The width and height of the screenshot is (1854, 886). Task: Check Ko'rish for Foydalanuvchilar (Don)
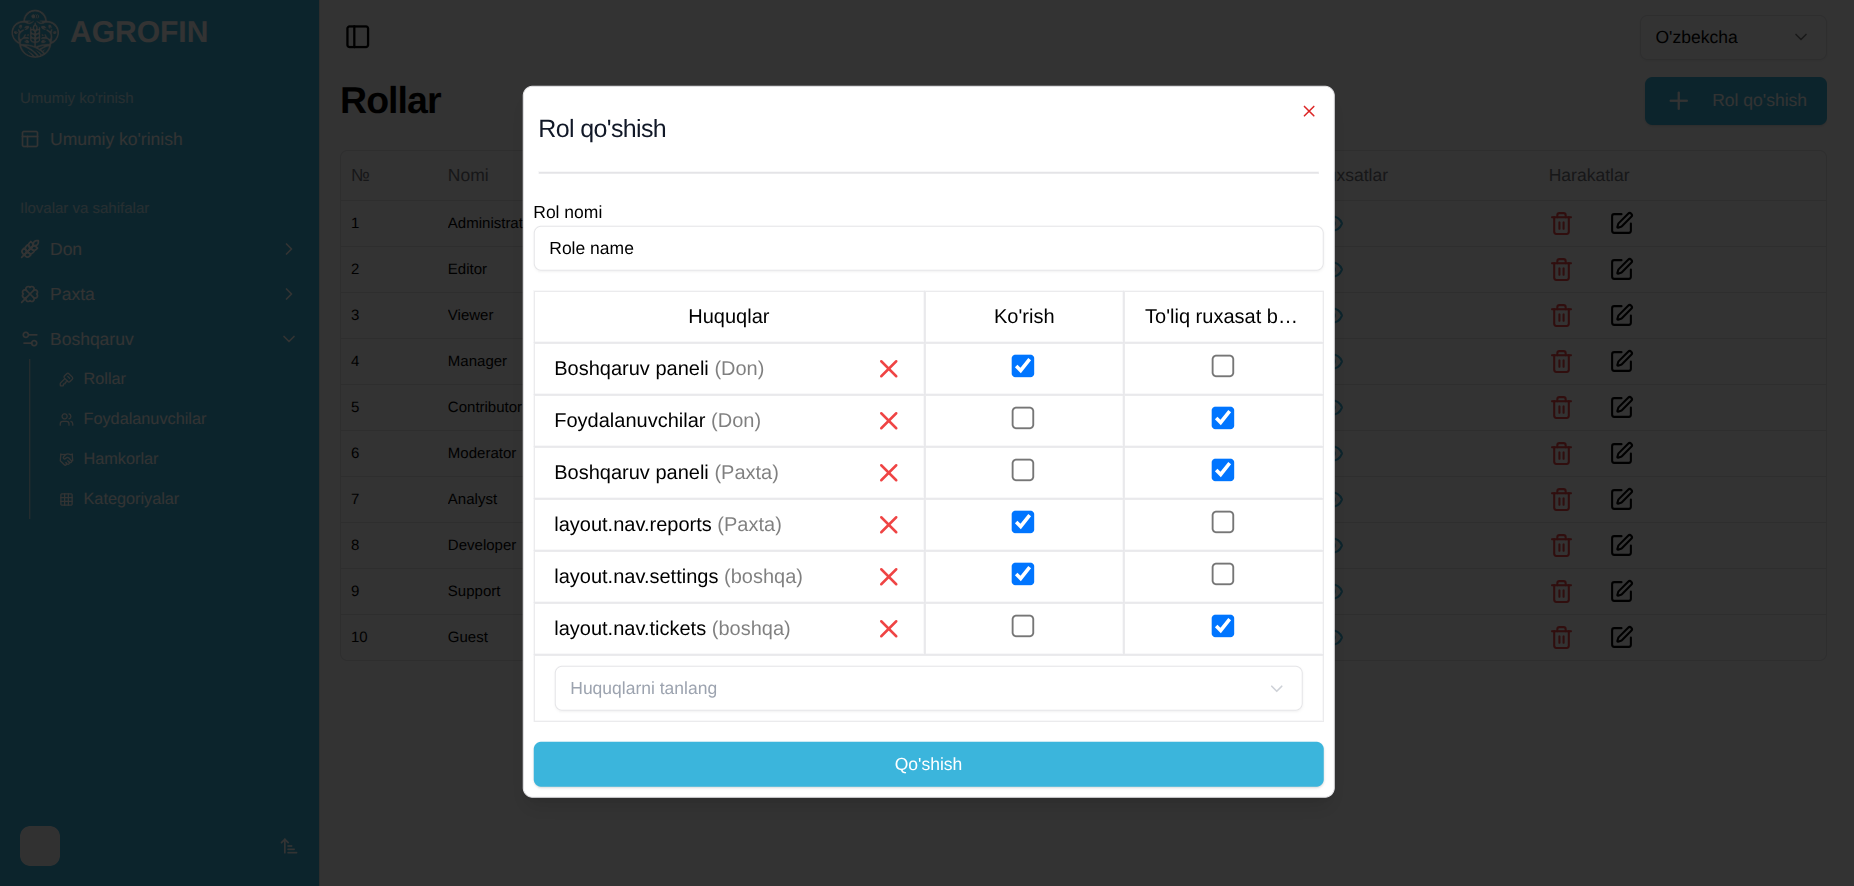click(x=1022, y=418)
